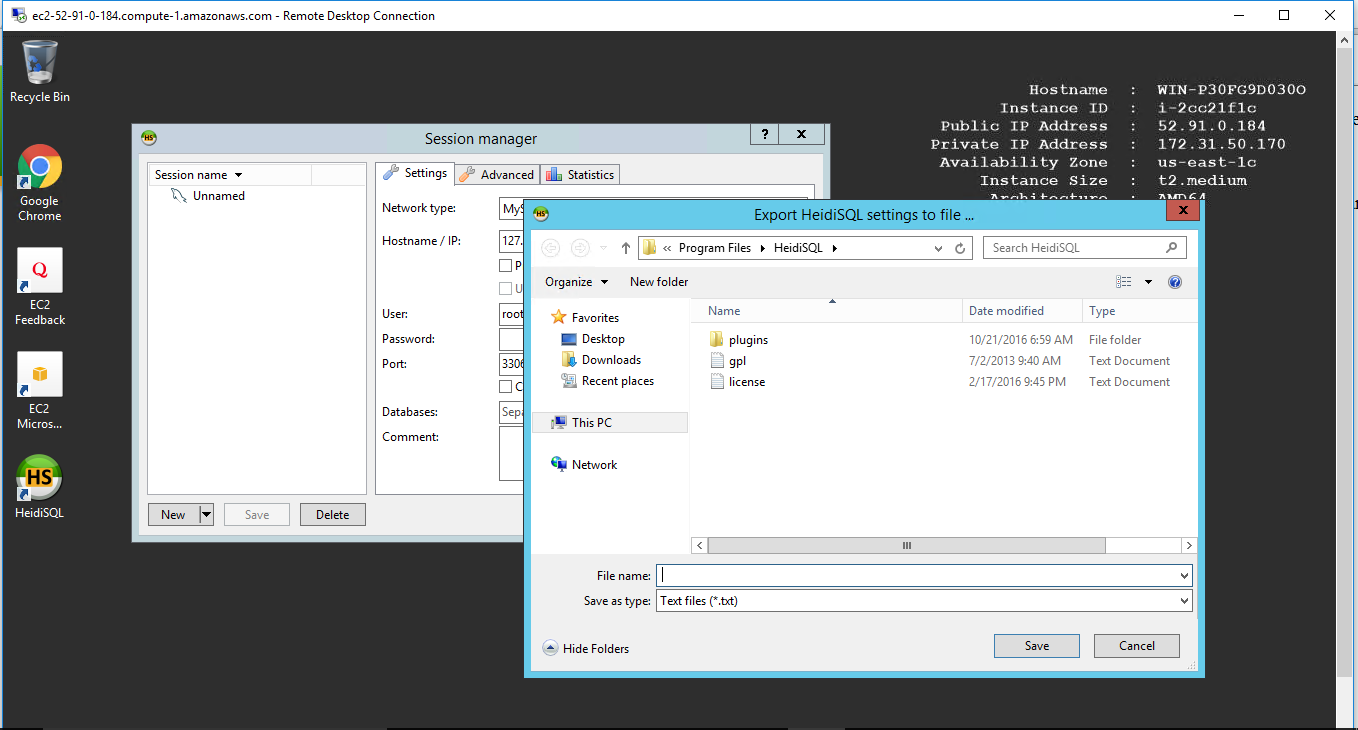Toggle checkbox below the Port field

pyautogui.click(x=505, y=387)
